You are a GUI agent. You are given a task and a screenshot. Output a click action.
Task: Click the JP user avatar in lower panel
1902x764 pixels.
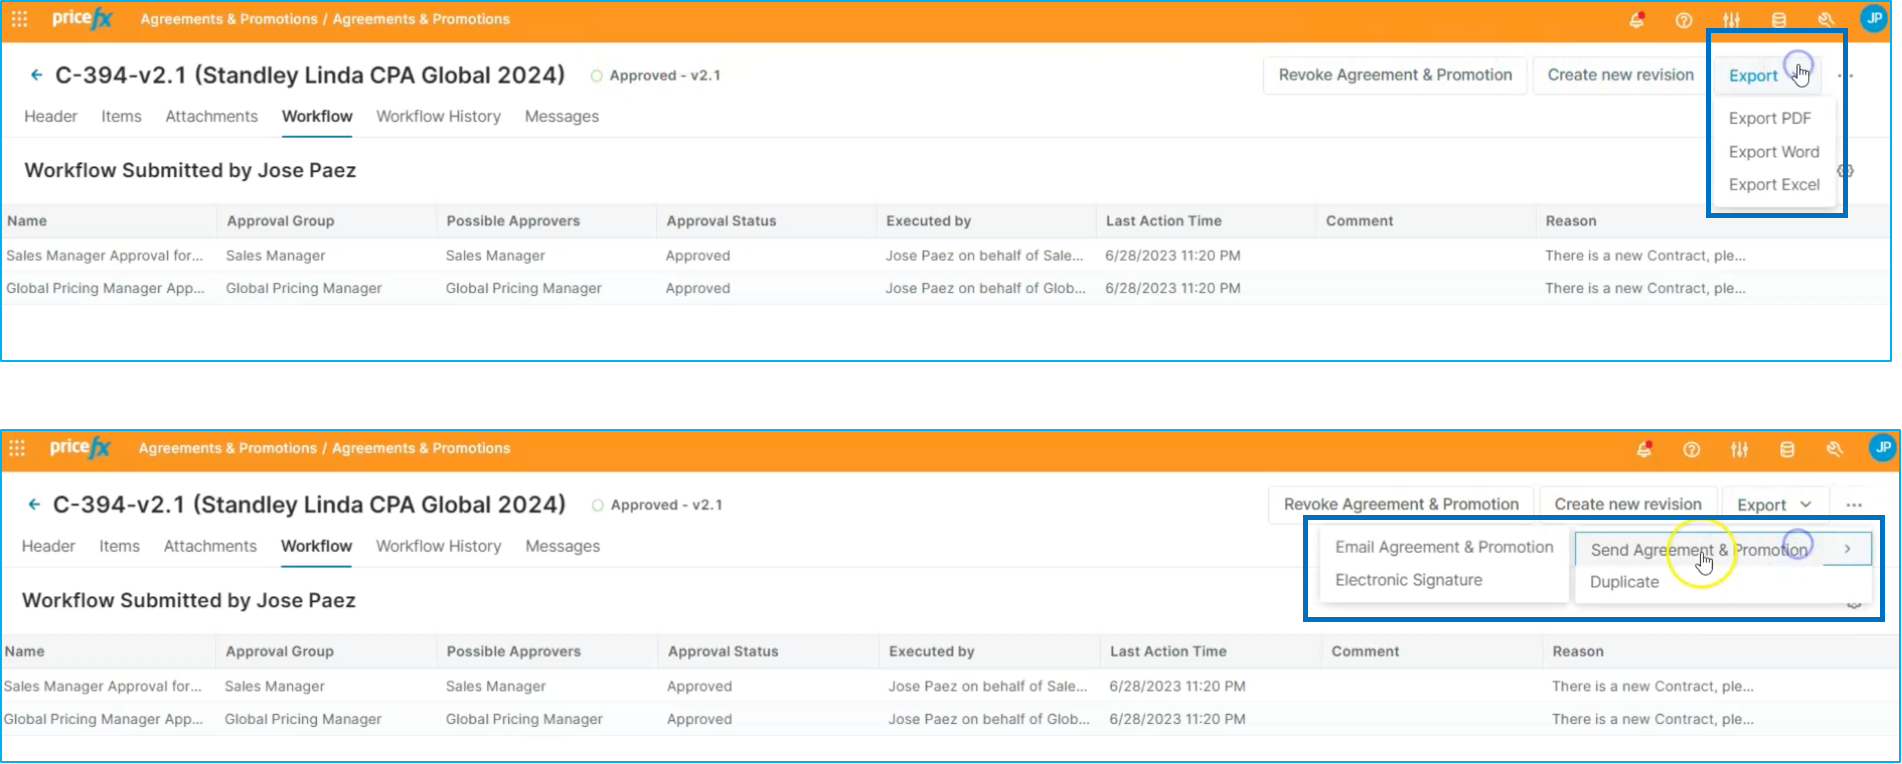[1882, 448]
